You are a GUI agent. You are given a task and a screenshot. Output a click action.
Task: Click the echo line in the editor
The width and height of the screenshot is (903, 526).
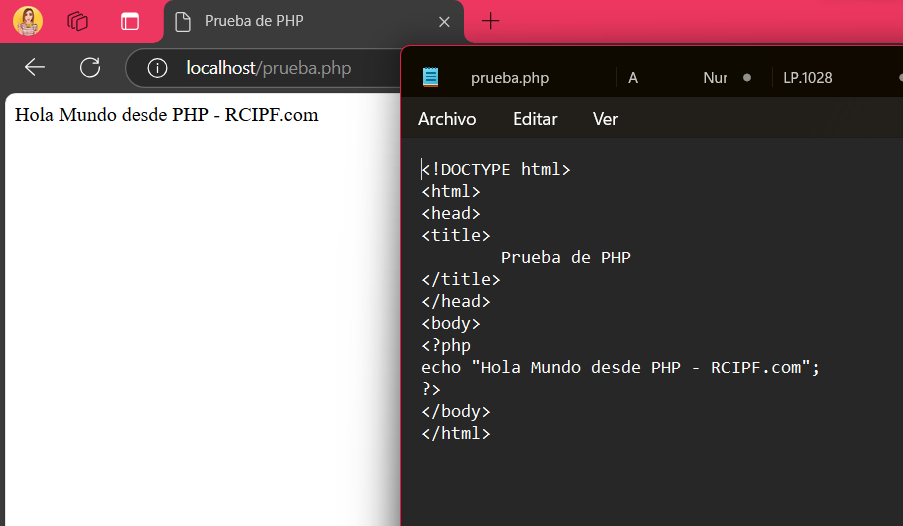620,367
